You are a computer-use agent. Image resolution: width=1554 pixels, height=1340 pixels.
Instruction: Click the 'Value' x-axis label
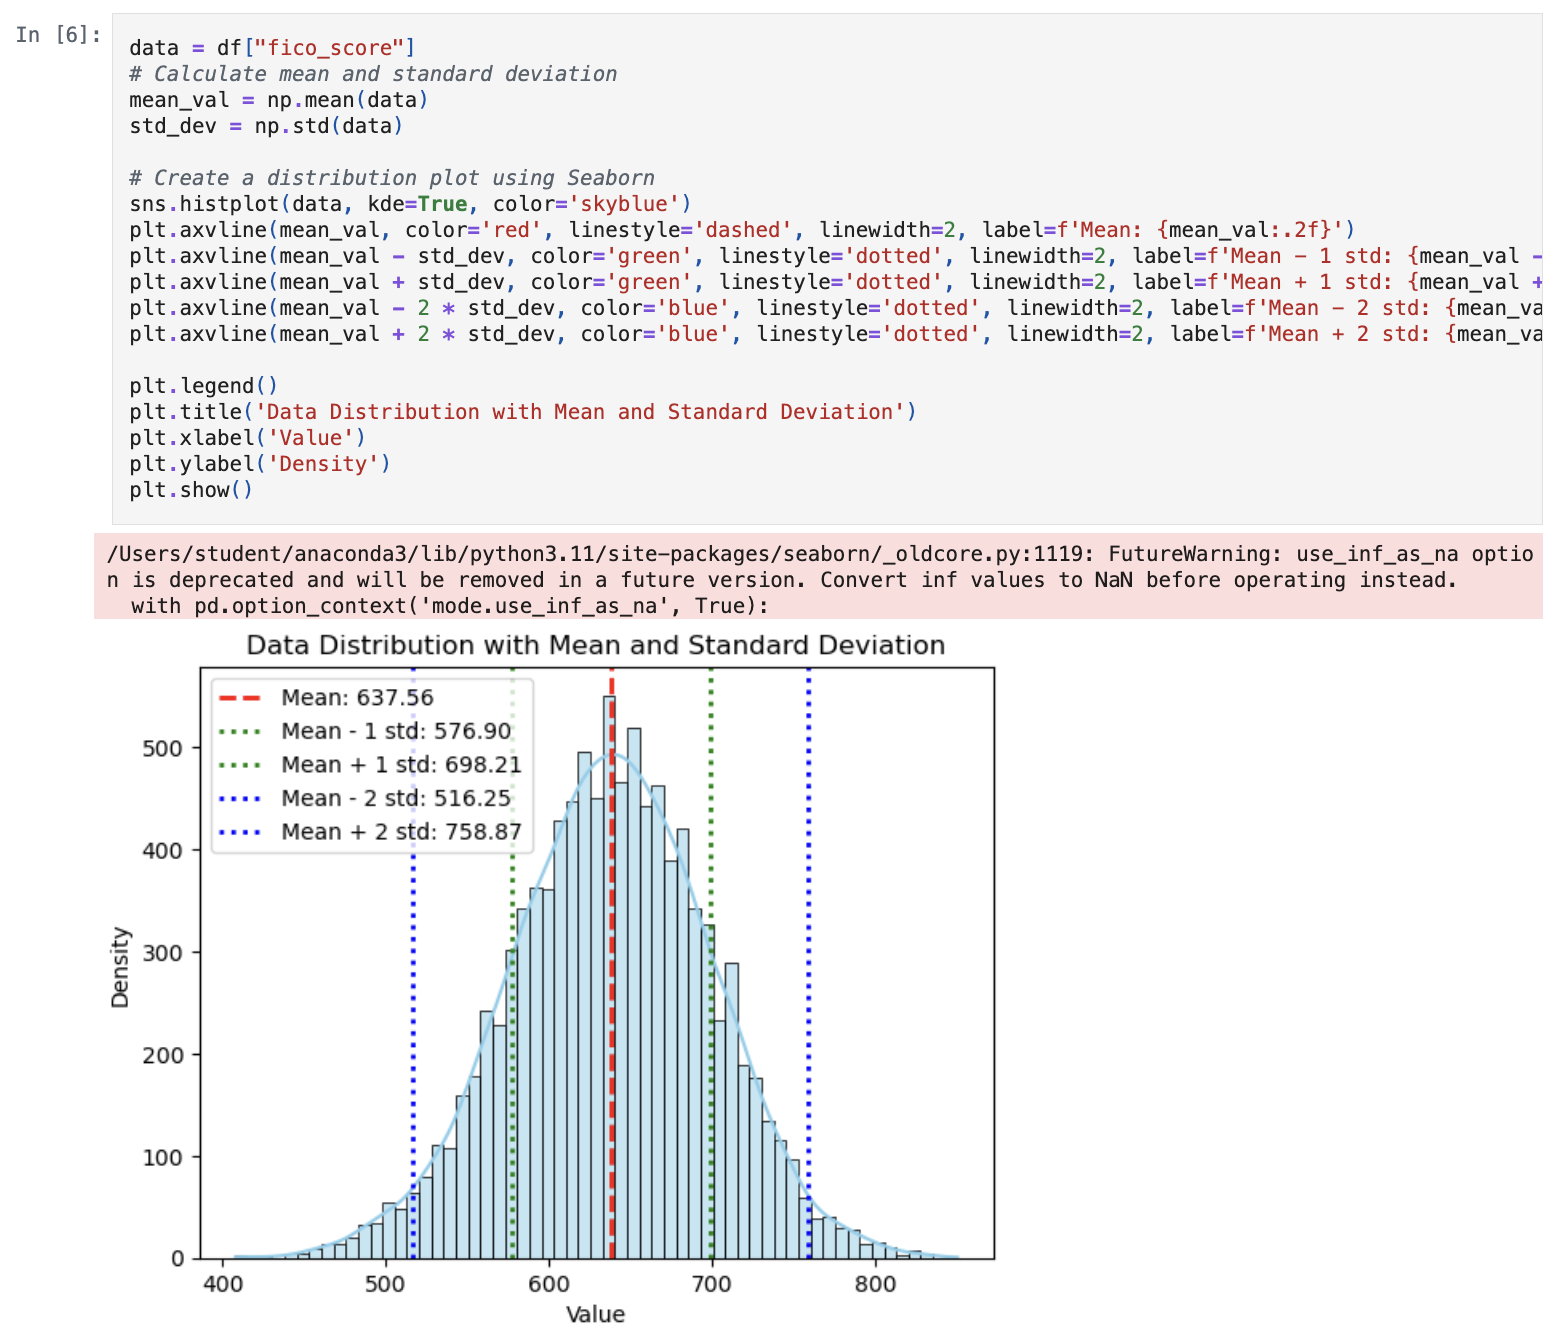(596, 1314)
